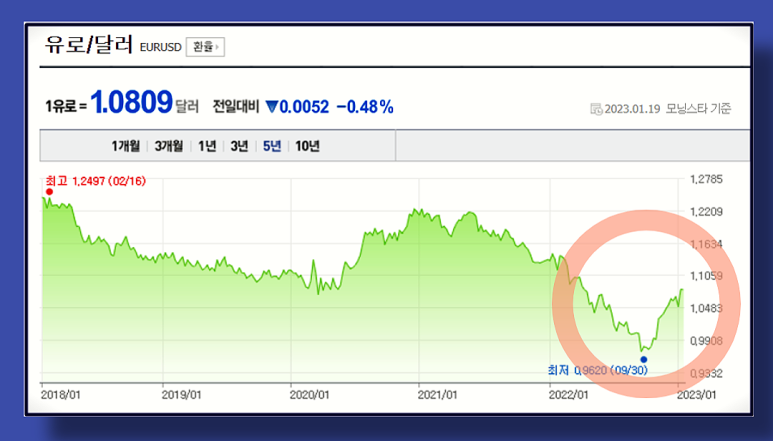The width and height of the screenshot is (773, 441).
Task: Click the -0.48% change percentage
Action: (365, 106)
